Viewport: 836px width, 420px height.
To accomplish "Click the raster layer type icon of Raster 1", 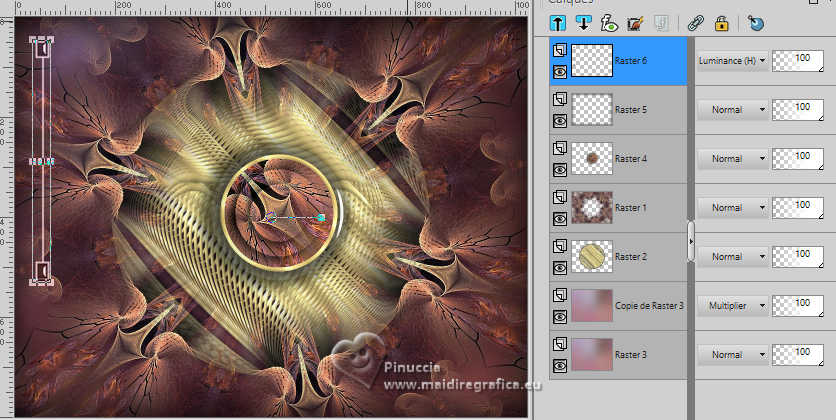I will coord(559,198).
